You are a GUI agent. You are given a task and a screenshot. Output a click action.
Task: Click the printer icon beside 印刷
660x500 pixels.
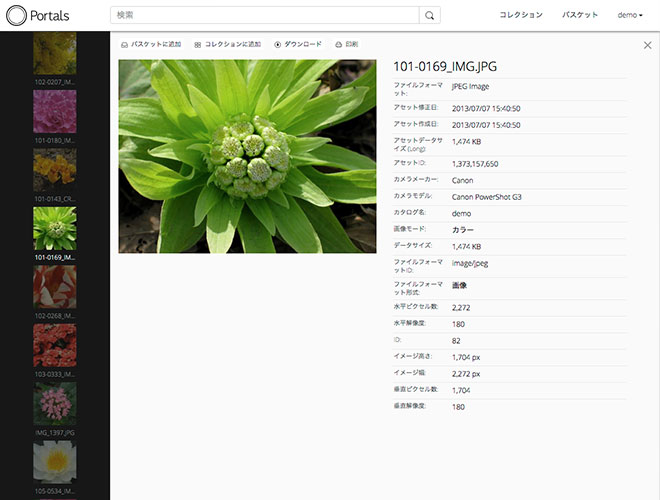[338, 45]
